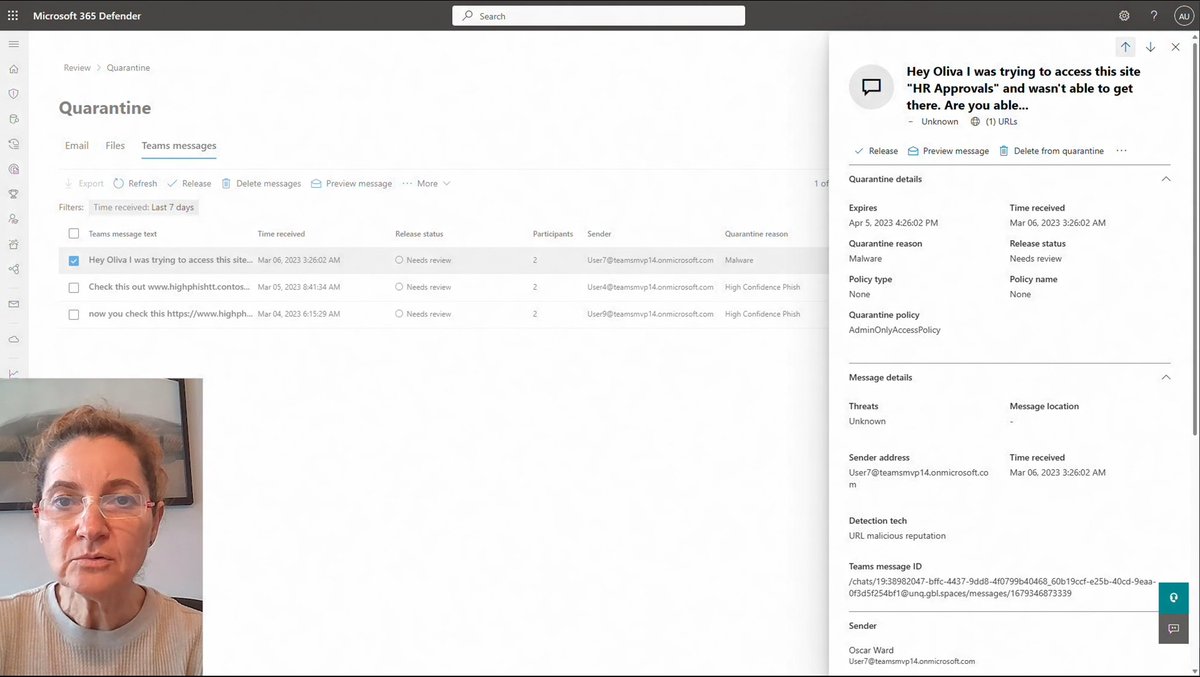Uncheck the Hey Oliva message row
The width and height of the screenshot is (1200, 677).
(x=74, y=260)
